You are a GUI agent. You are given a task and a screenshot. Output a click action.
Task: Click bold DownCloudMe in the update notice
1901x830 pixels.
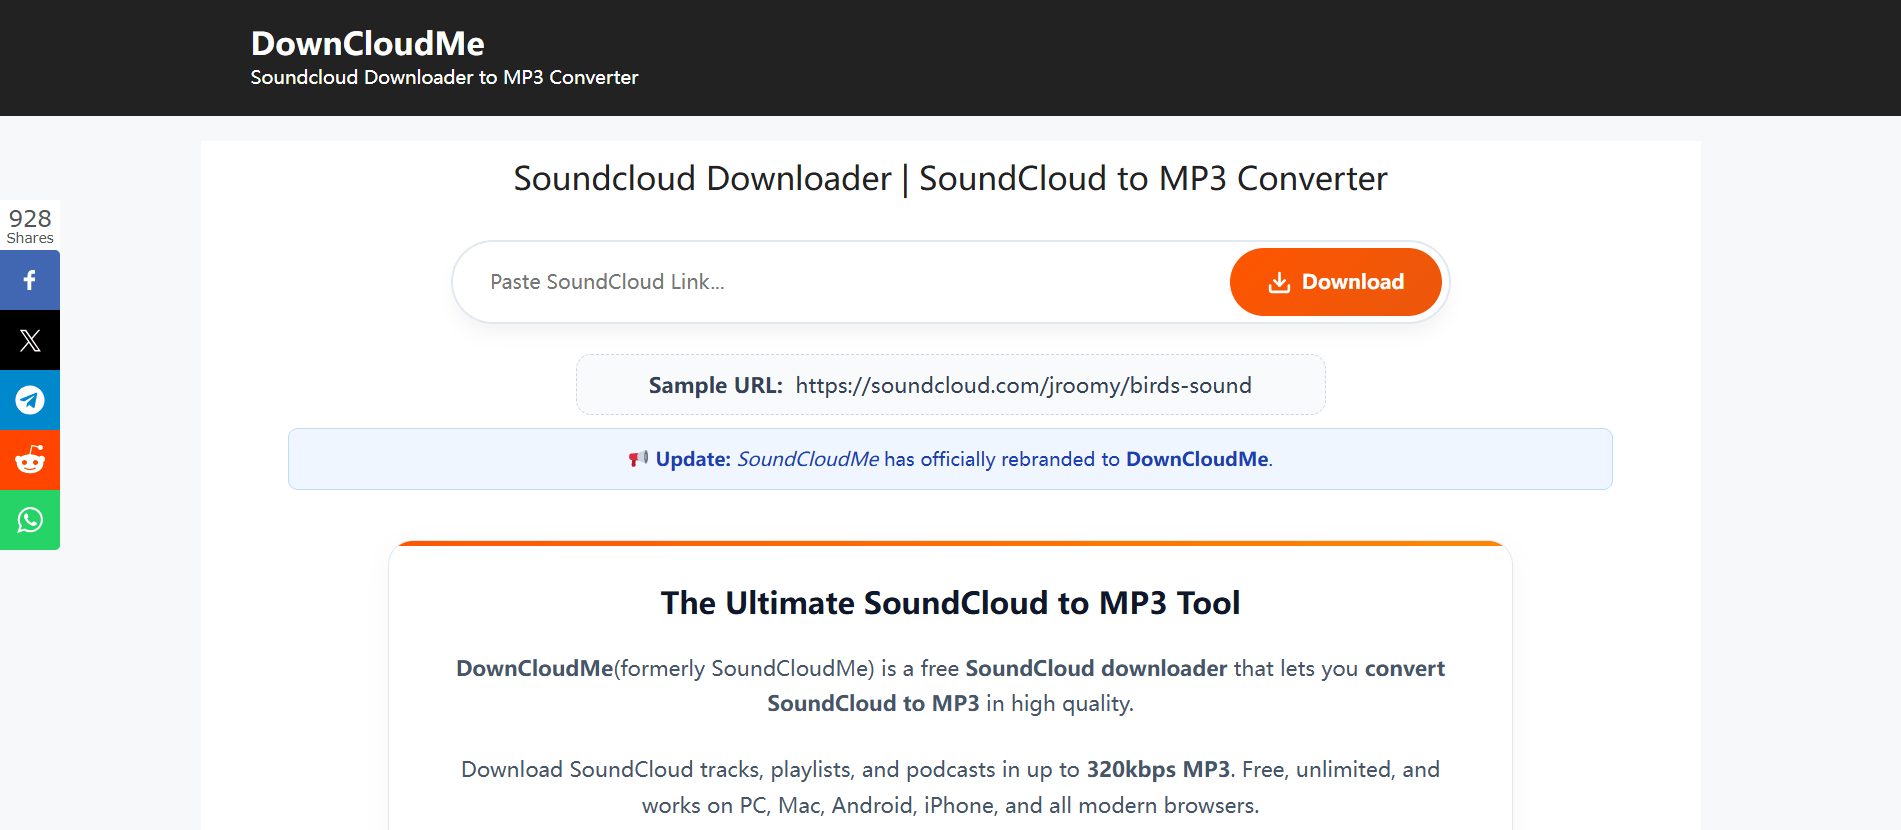[1197, 459]
